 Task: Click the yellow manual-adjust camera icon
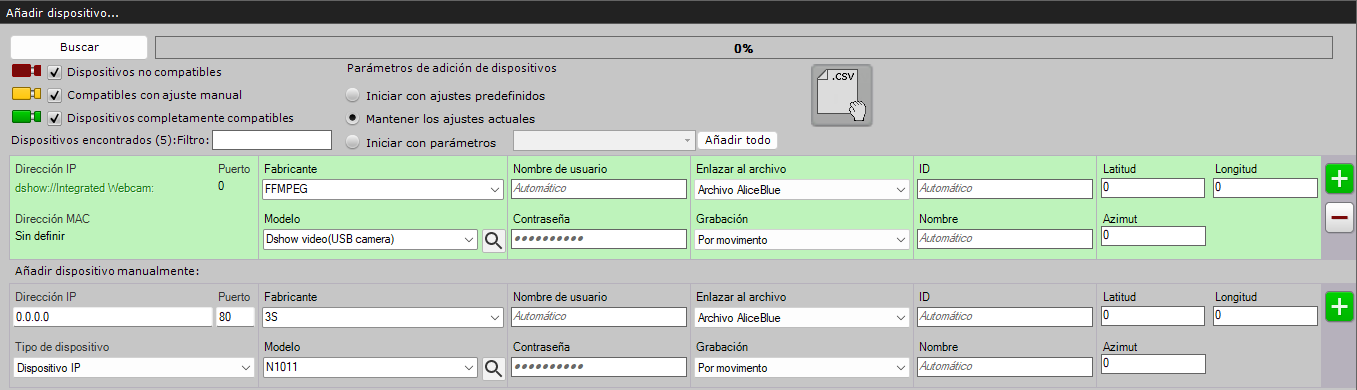(x=26, y=95)
